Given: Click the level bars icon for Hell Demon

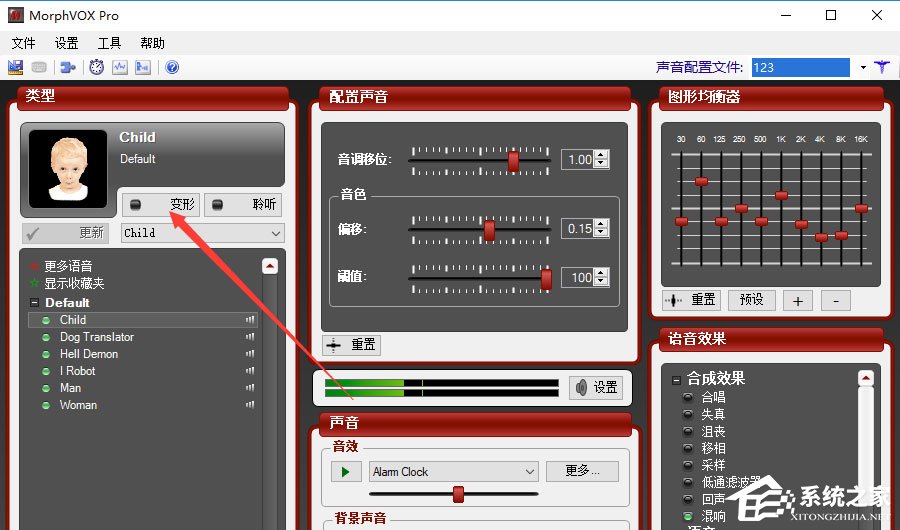Looking at the screenshot, I should point(250,354).
